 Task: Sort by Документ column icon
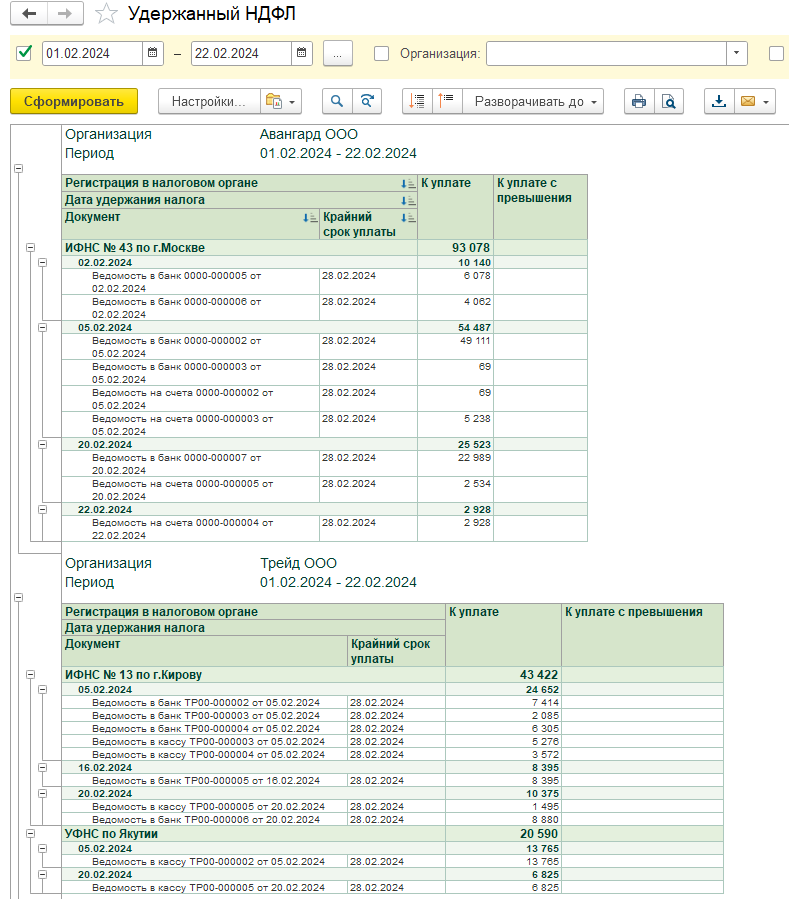(310, 218)
